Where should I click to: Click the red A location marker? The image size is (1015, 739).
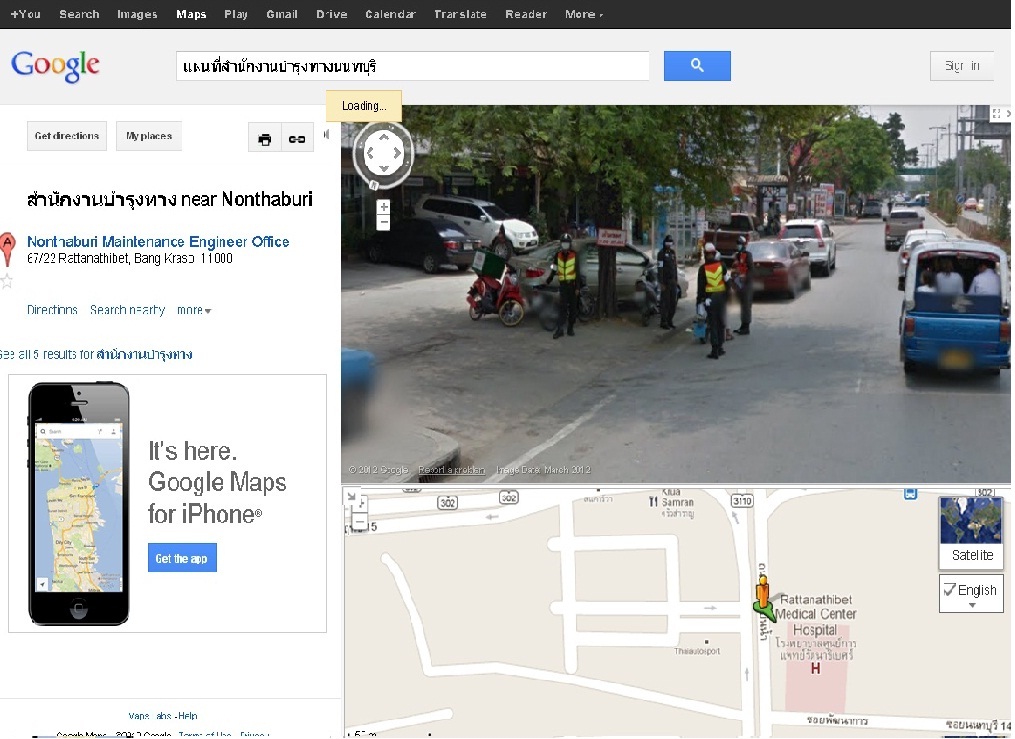7,249
